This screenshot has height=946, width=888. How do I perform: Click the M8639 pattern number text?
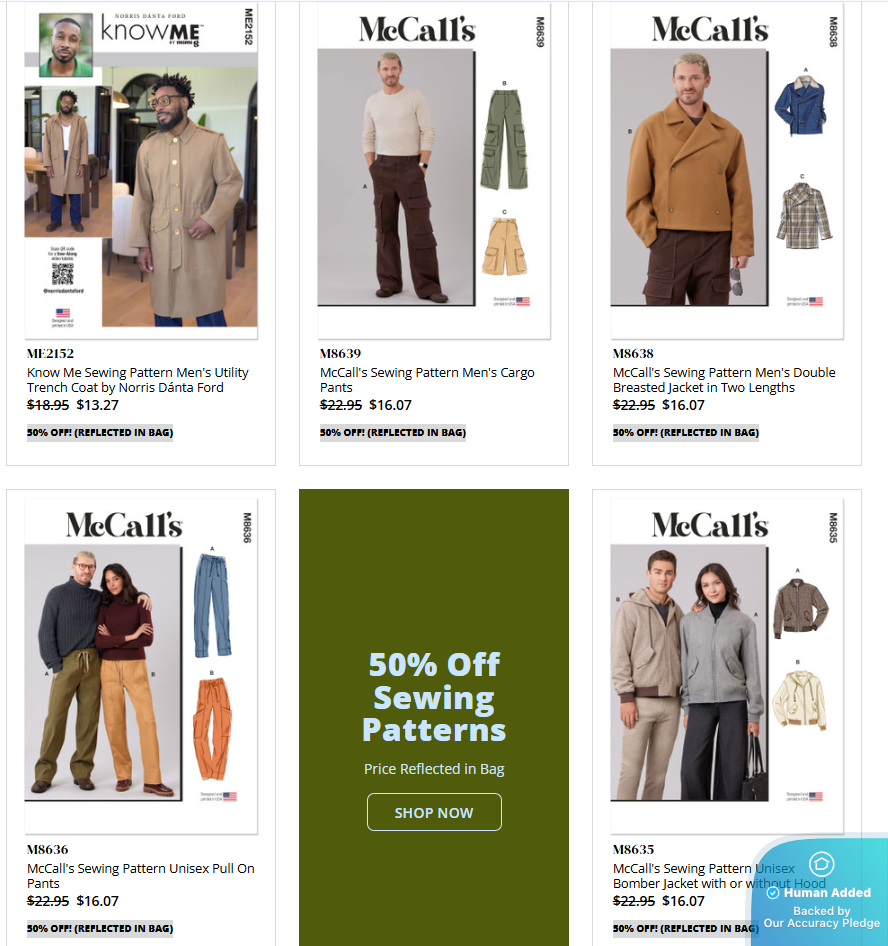pyautogui.click(x=340, y=354)
